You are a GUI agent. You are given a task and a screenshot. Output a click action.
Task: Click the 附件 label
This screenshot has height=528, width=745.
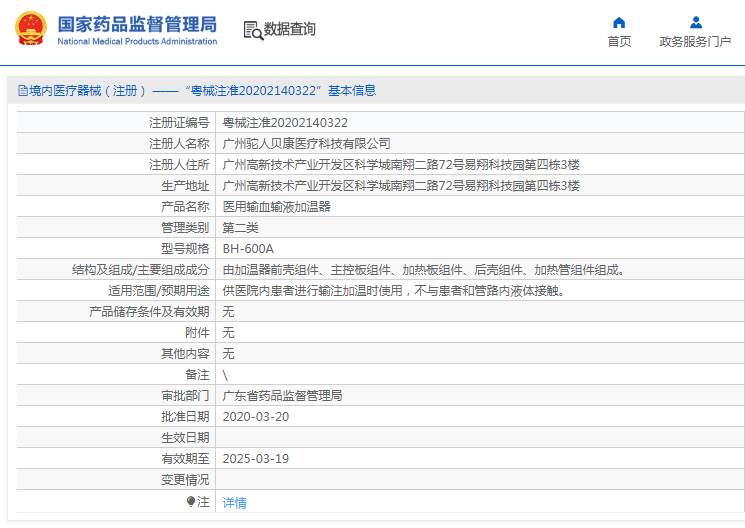197,332
